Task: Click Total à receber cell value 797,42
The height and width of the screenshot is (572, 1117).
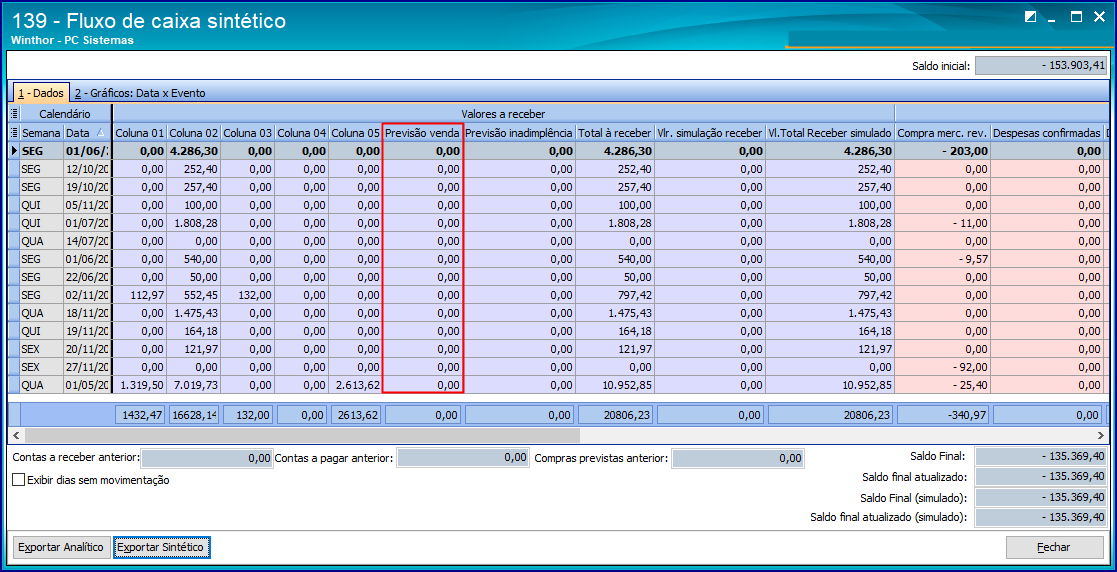Action: (615, 295)
